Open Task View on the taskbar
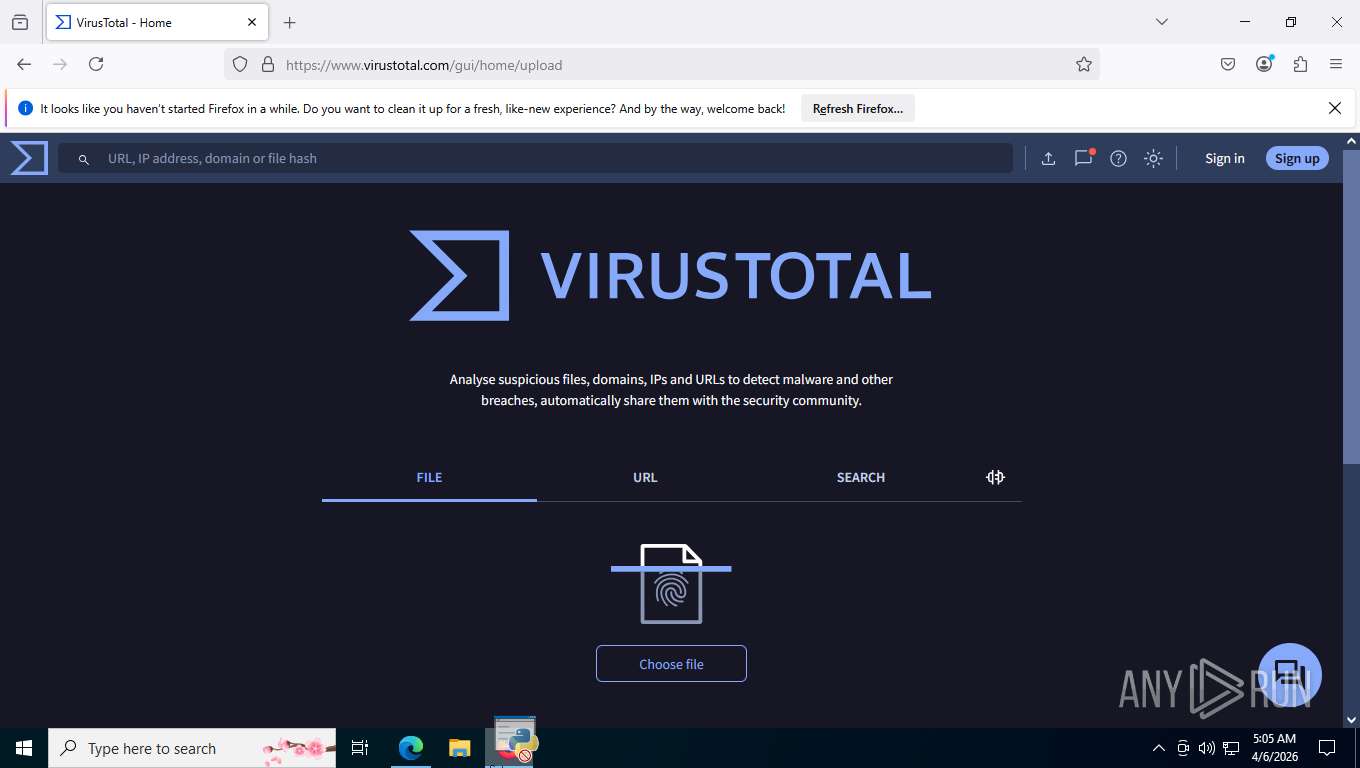1360x768 pixels. (360, 748)
